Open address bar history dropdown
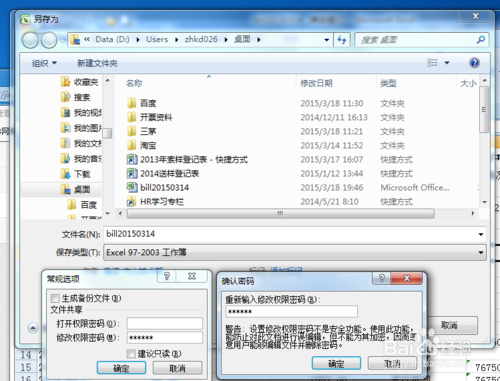This screenshot has height=381, width=500. [x=327, y=40]
